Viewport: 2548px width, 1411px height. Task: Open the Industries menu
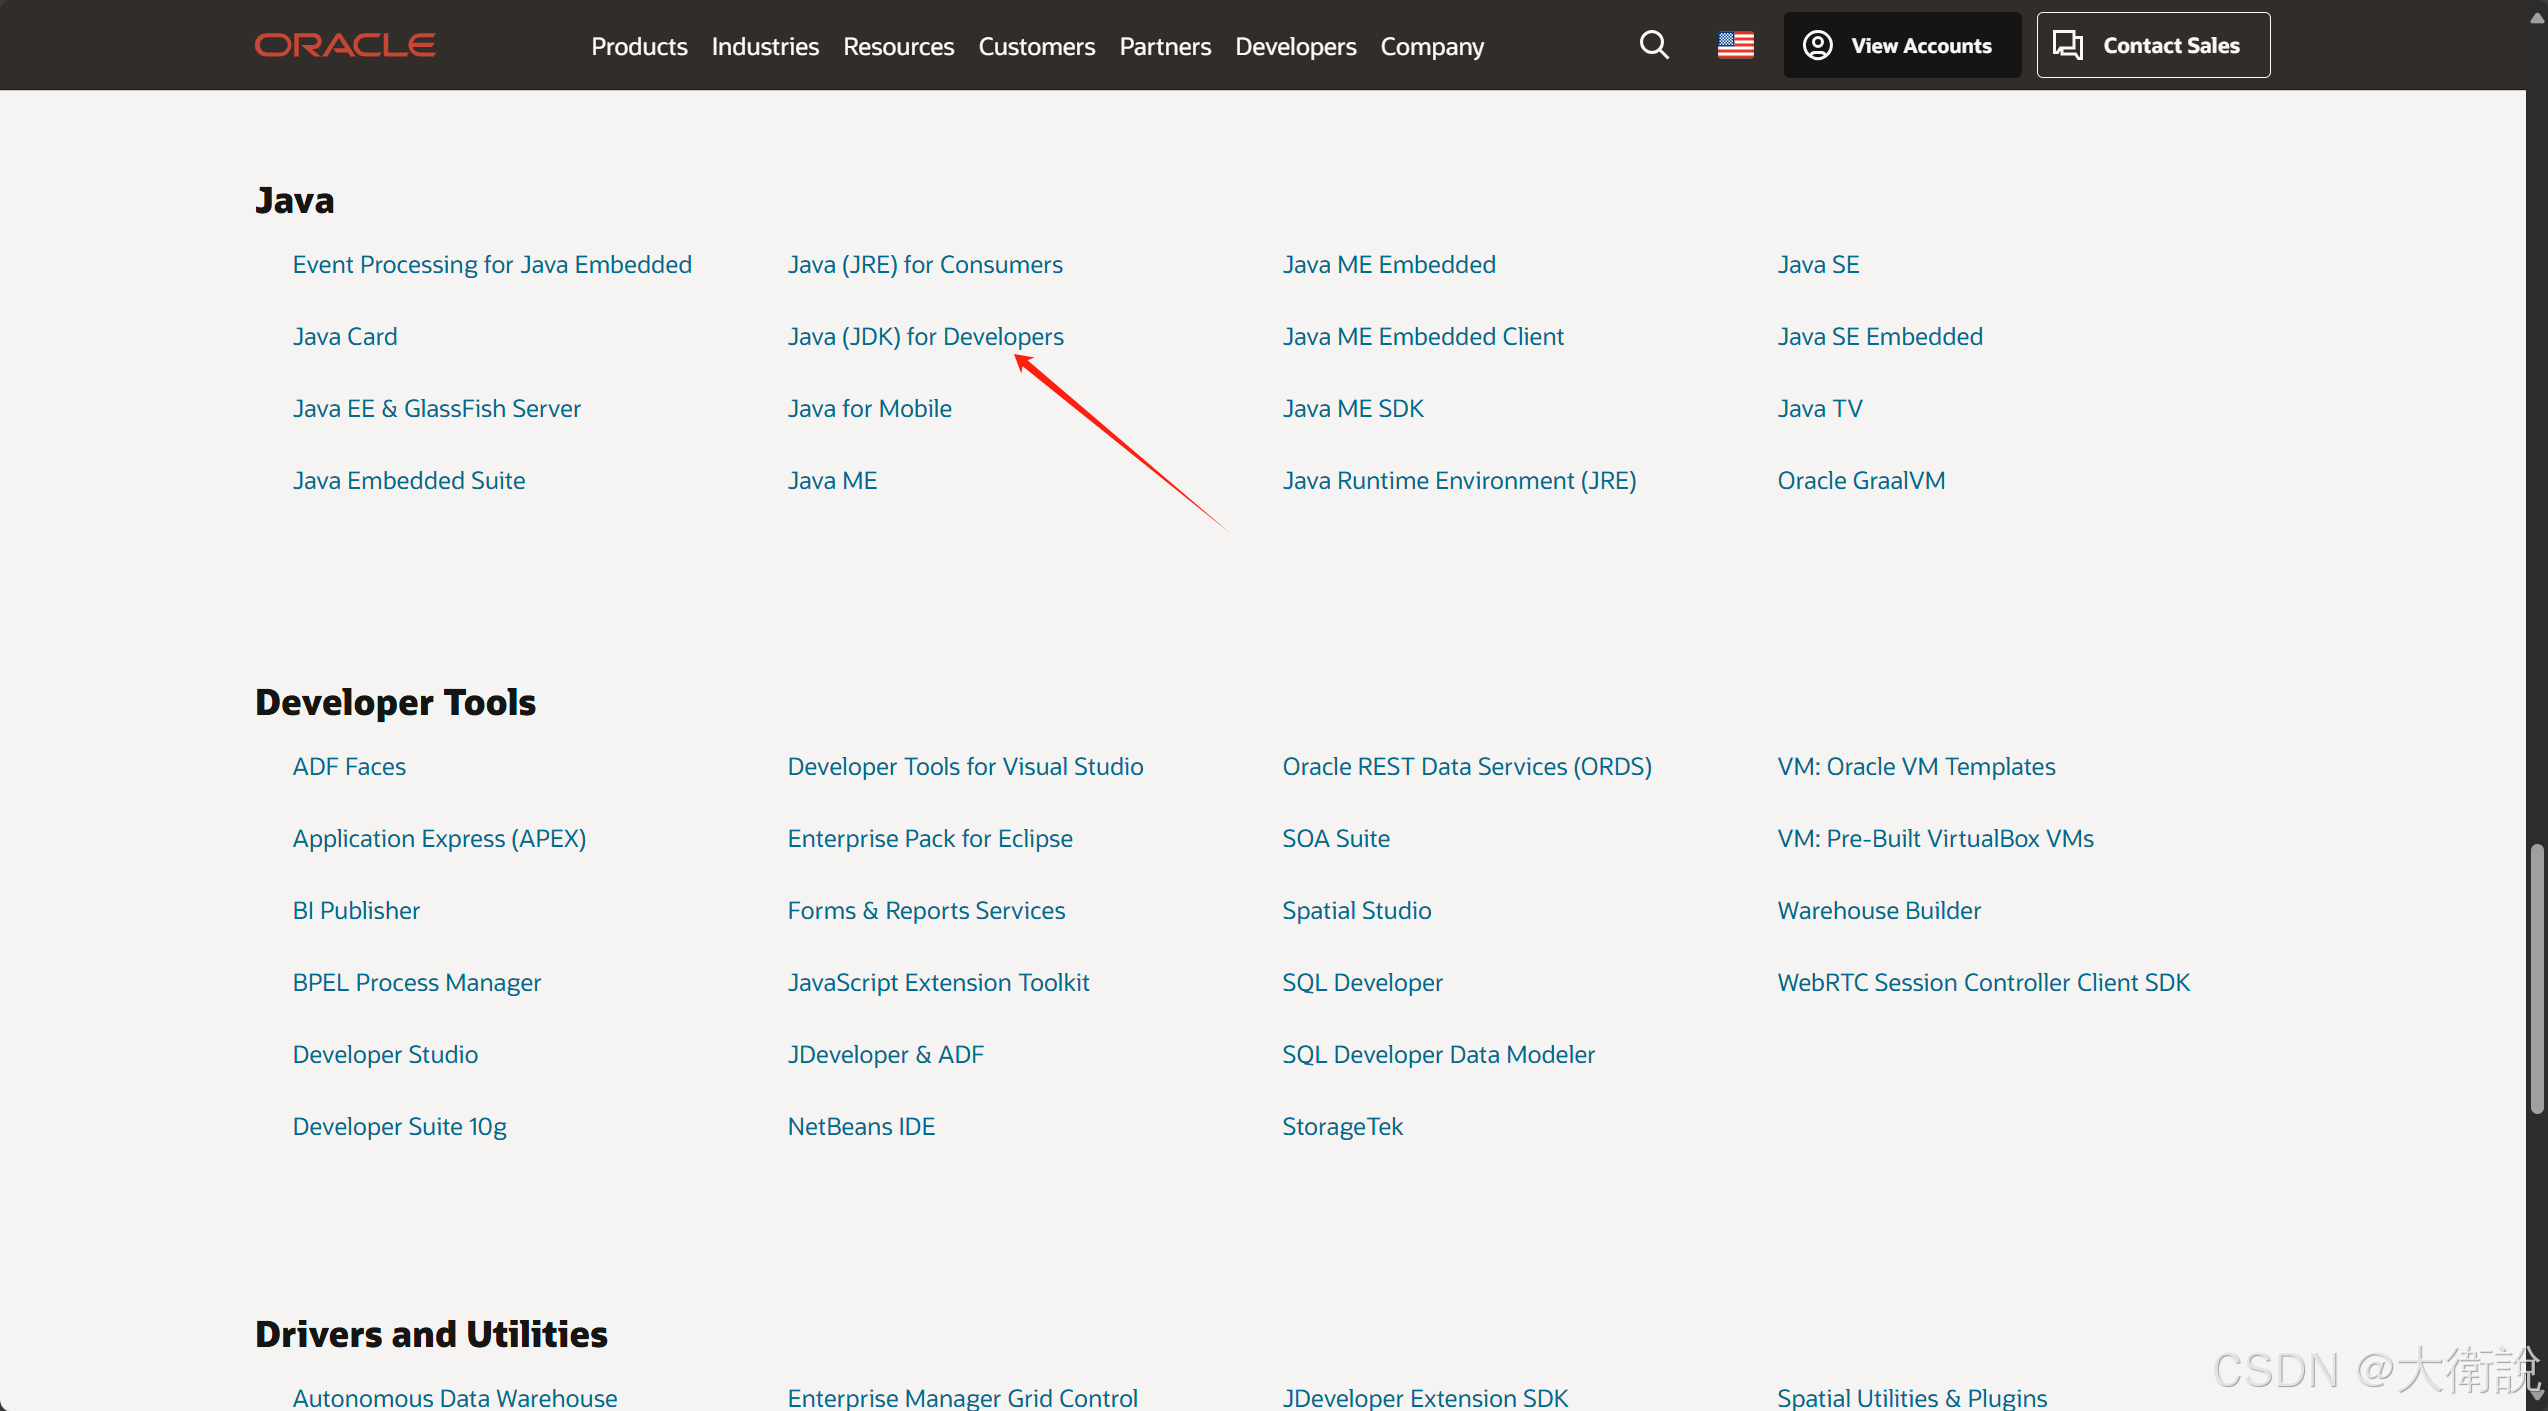point(765,46)
